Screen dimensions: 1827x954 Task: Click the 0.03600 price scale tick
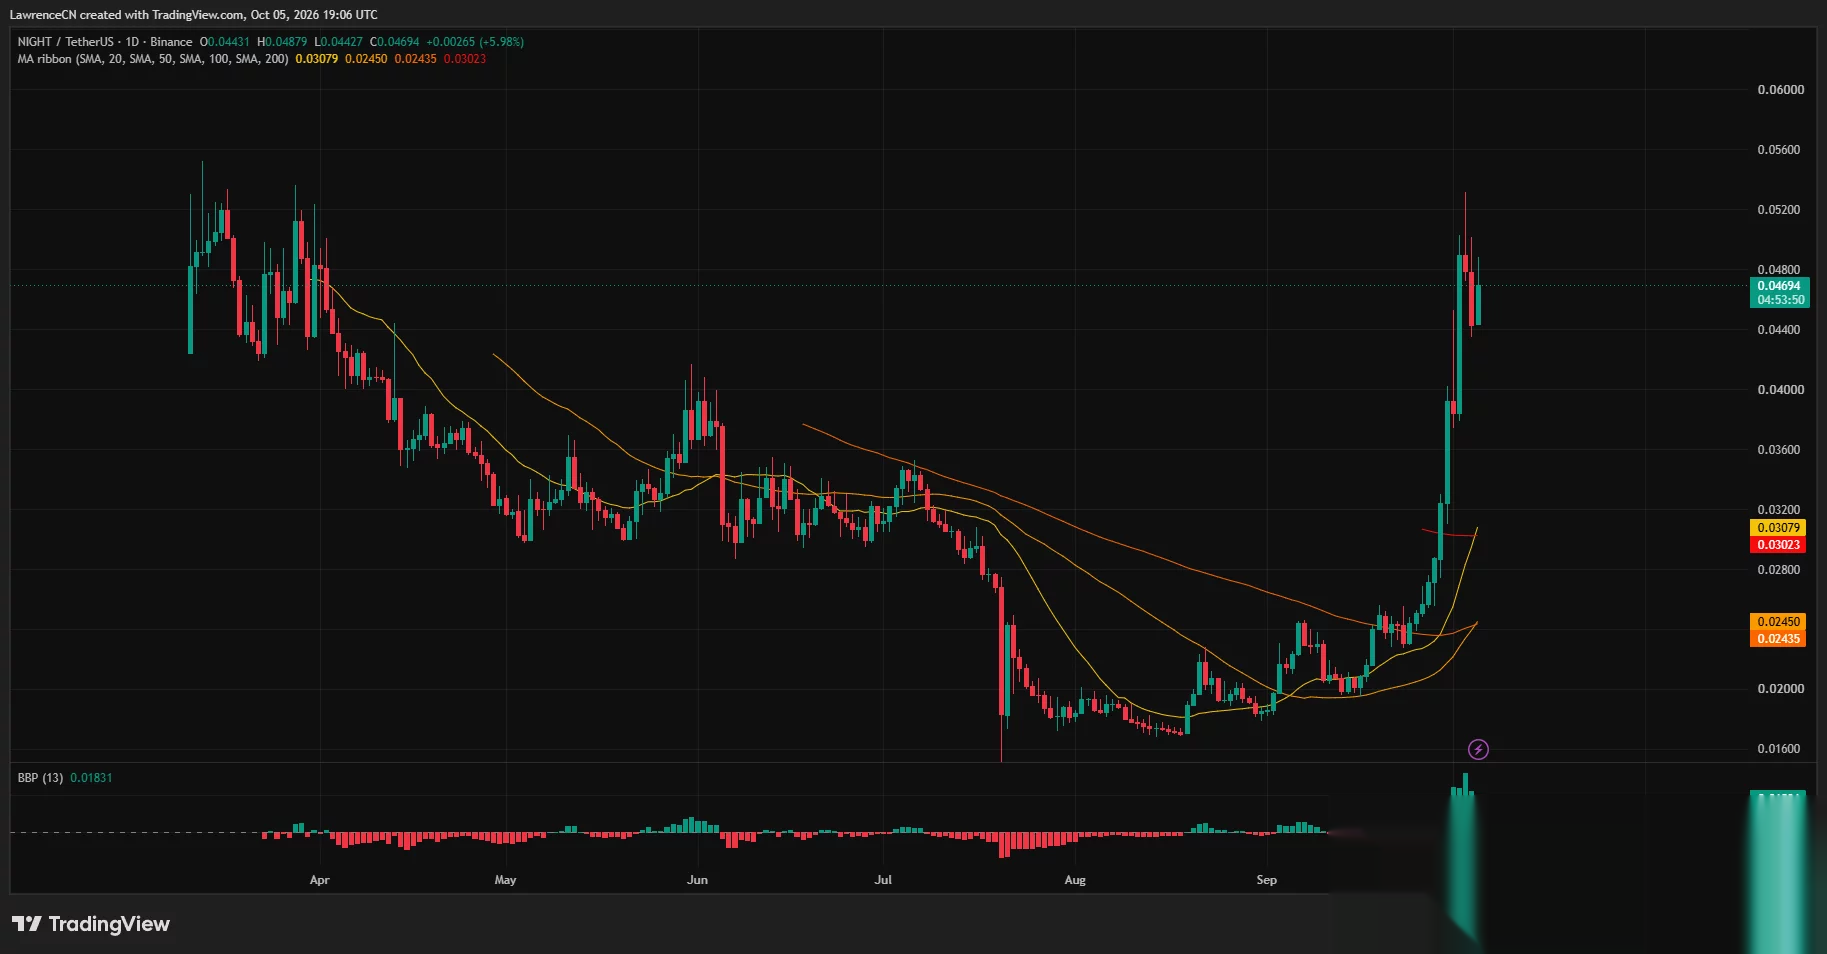click(x=1781, y=450)
